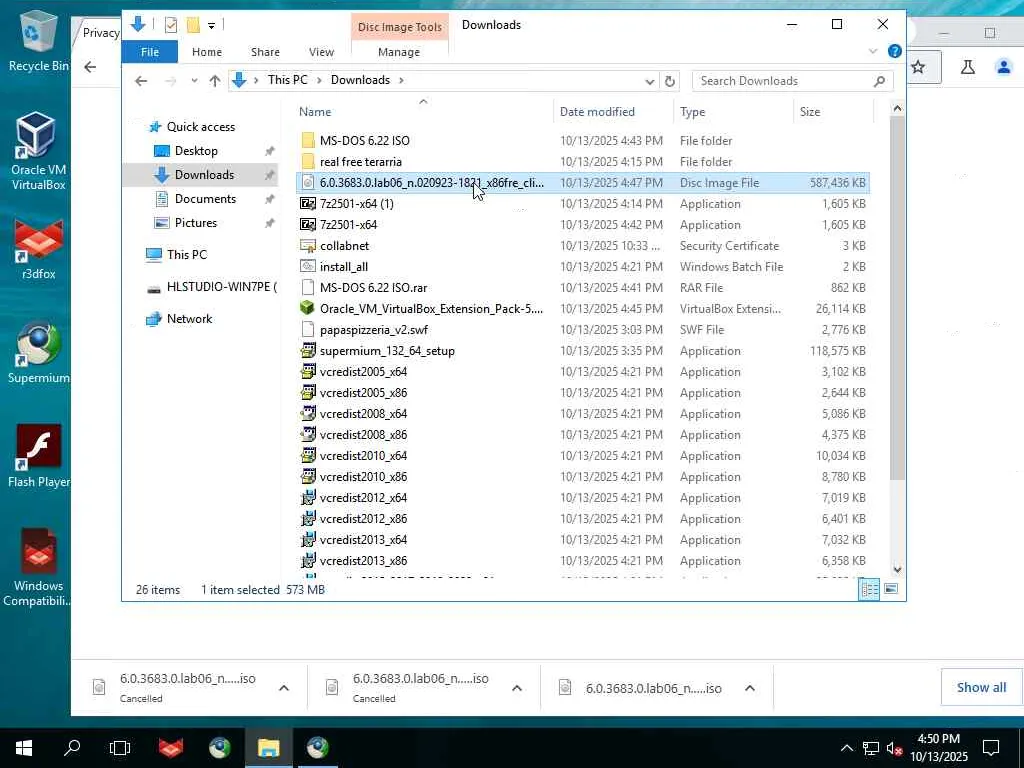This screenshot has height=768, width=1024.
Task: Select supermium_132_64_setup application
Action: tap(583, 351)
